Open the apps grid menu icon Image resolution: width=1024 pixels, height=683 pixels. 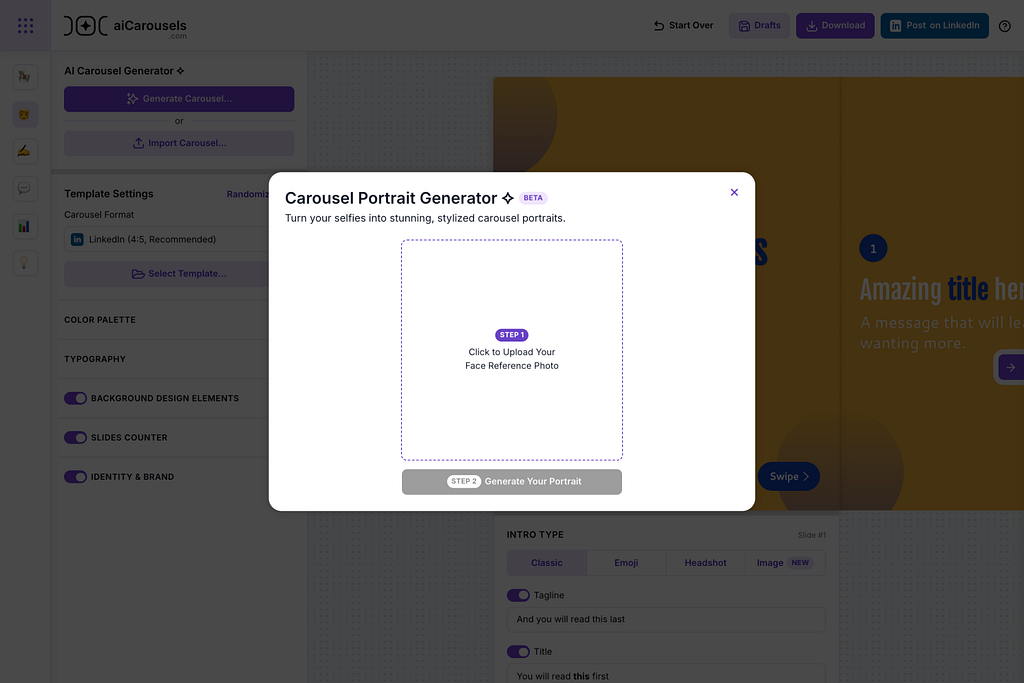coord(25,25)
